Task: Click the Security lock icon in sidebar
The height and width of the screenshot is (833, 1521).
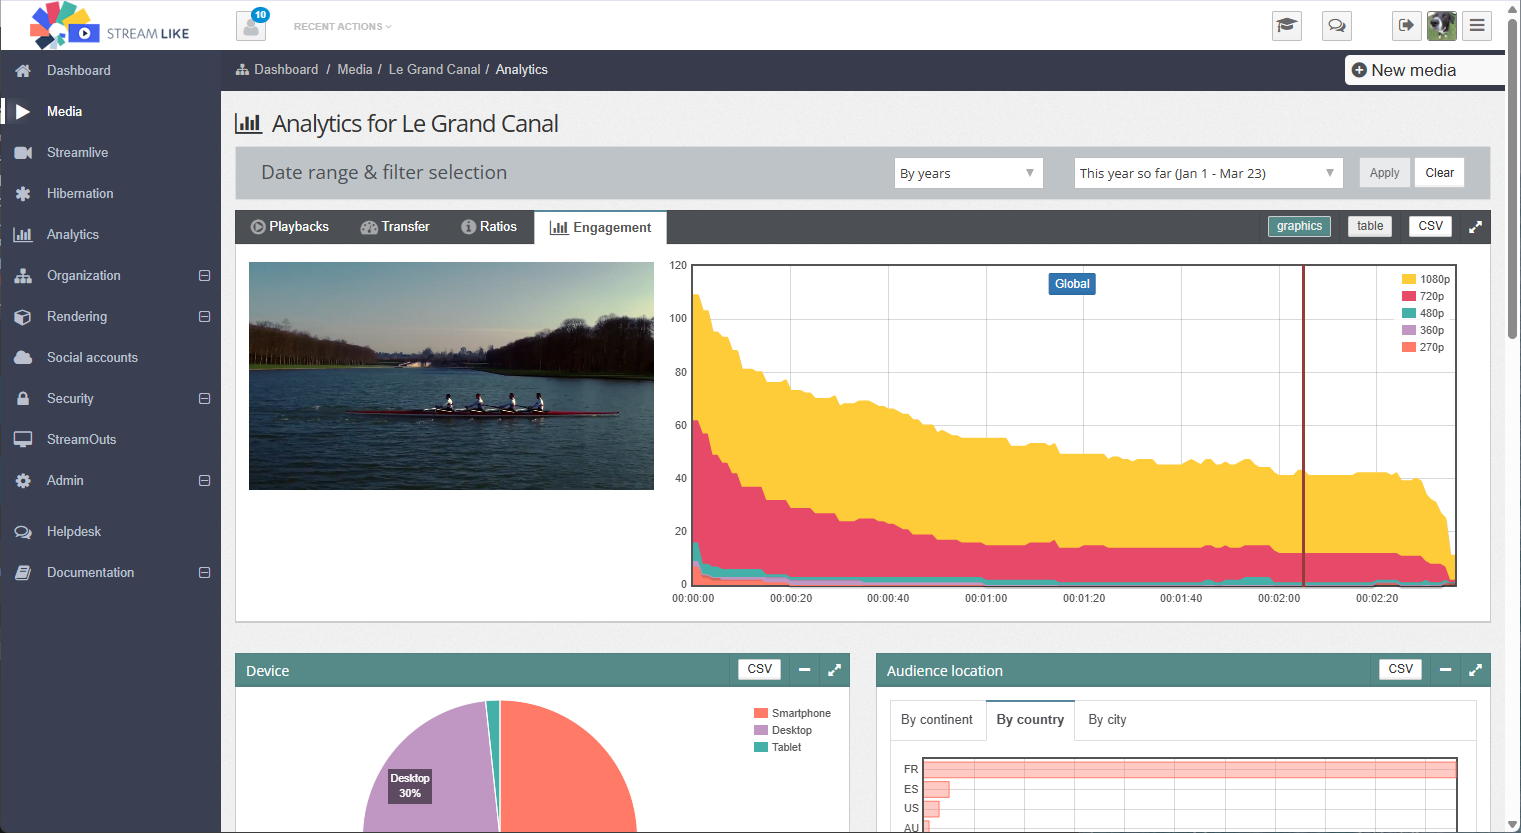Action: 23,399
